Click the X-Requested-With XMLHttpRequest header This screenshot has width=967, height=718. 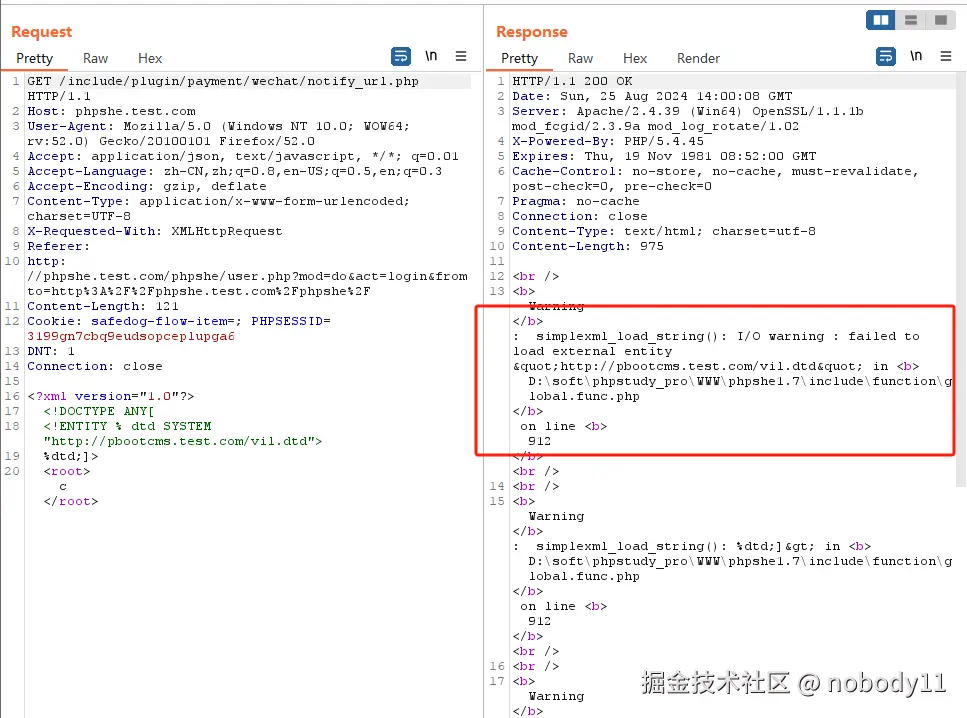tap(155, 231)
